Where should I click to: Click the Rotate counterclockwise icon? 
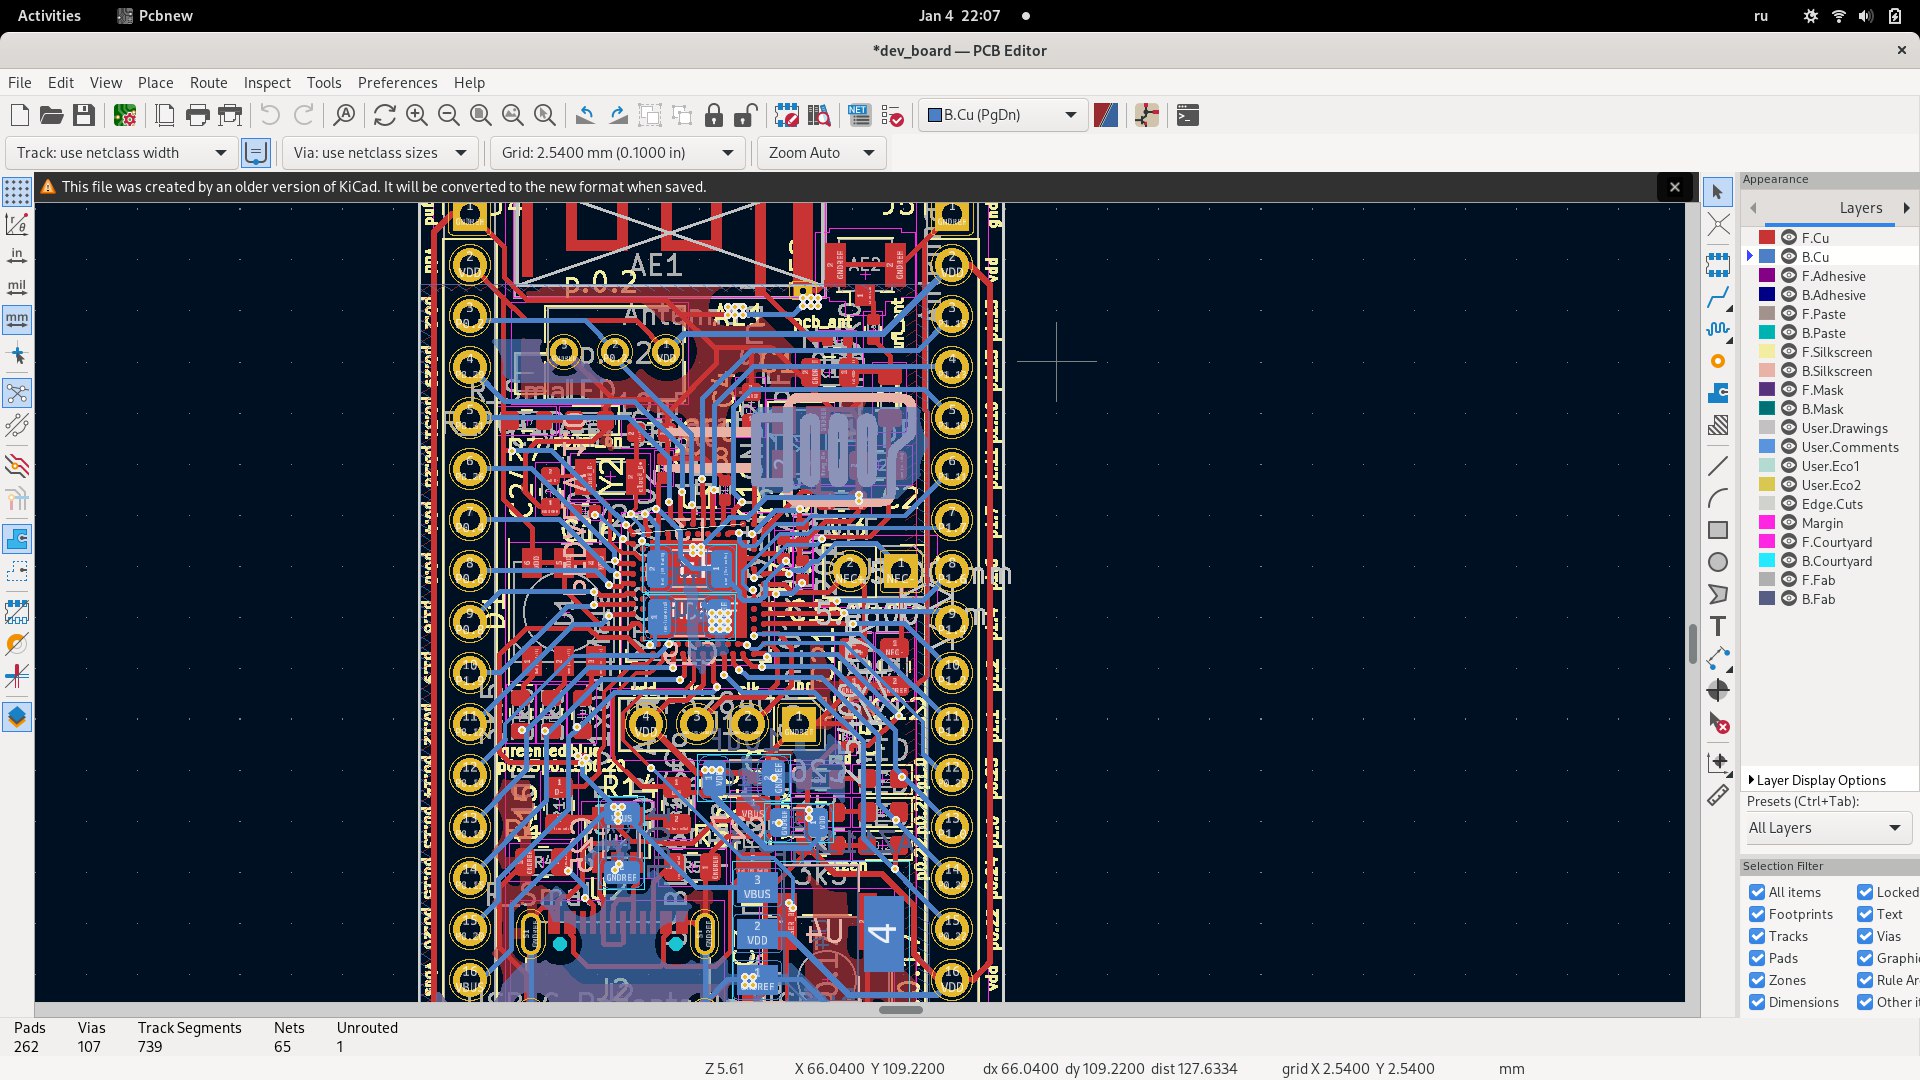tap(586, 116)
